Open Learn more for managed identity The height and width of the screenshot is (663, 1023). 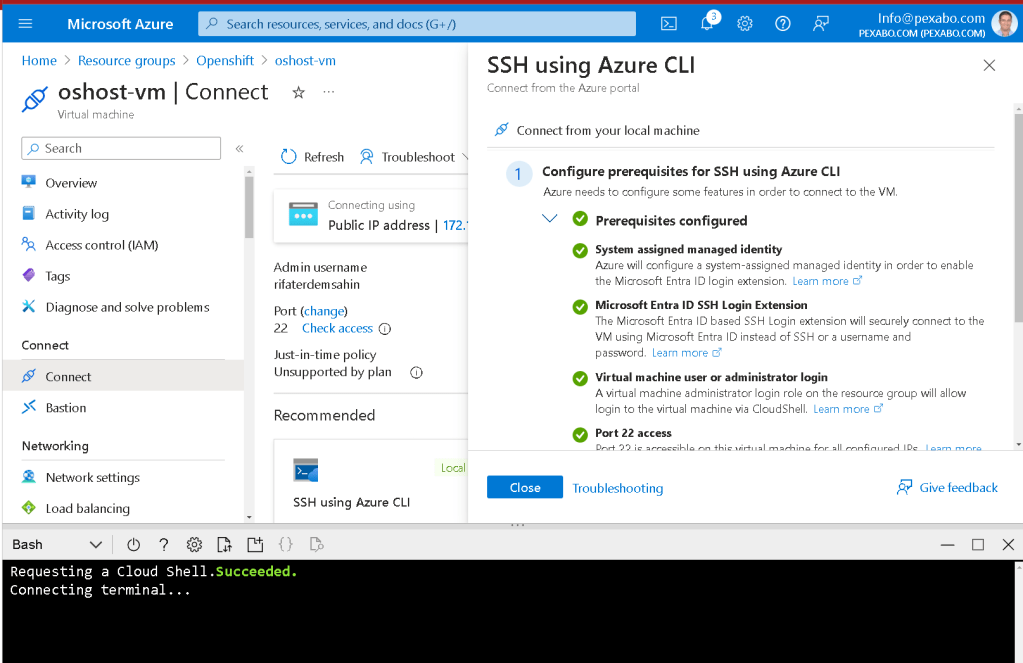click(827, 281)
